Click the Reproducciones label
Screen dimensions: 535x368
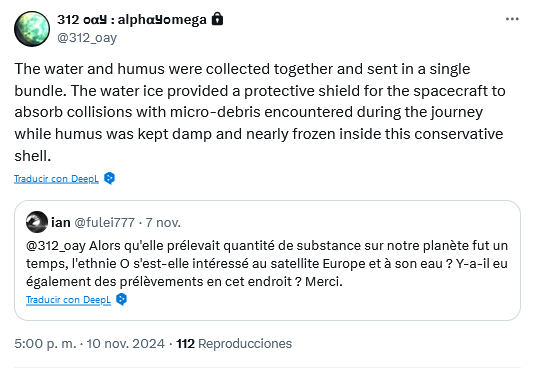245,343
